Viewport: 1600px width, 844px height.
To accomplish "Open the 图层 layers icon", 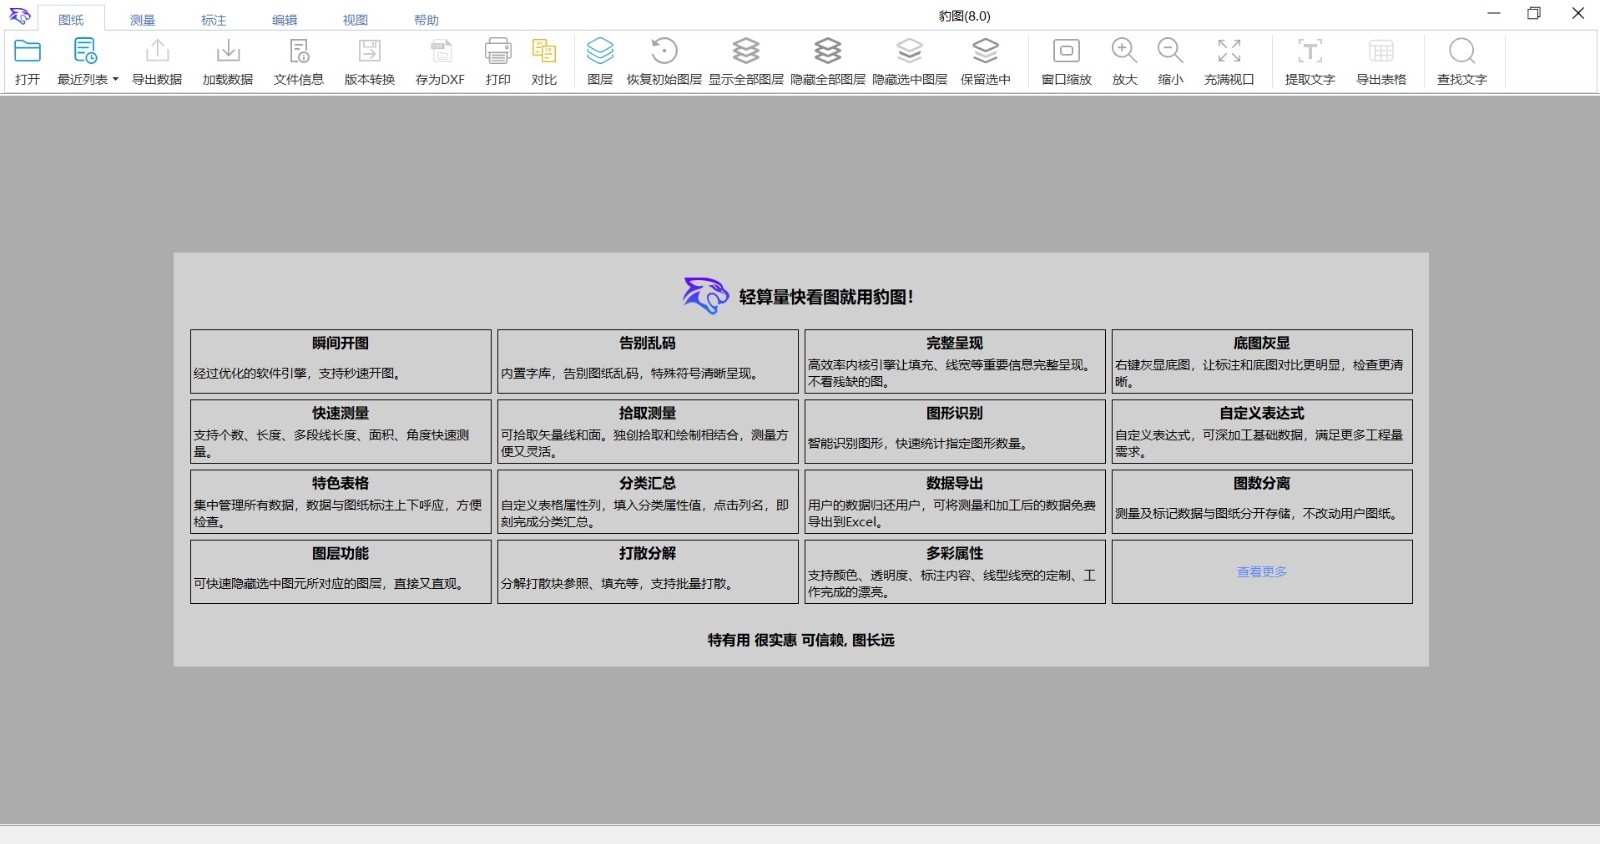I will point(600,51).
